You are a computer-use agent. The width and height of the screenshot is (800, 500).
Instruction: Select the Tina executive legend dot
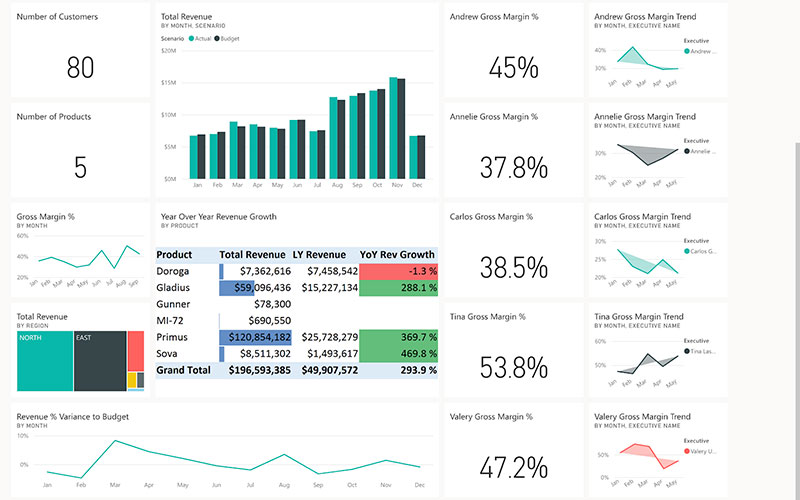pos(687,351)
